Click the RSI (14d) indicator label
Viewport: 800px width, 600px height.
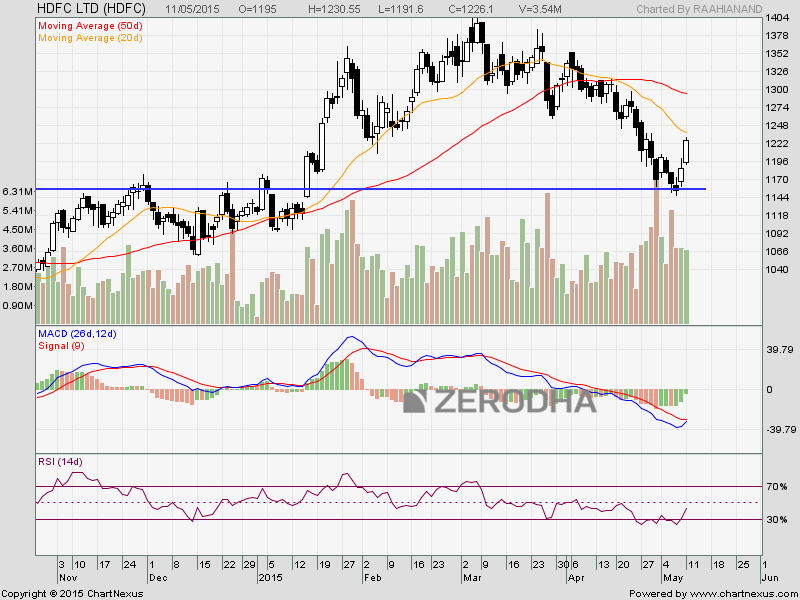pos(60,462)
